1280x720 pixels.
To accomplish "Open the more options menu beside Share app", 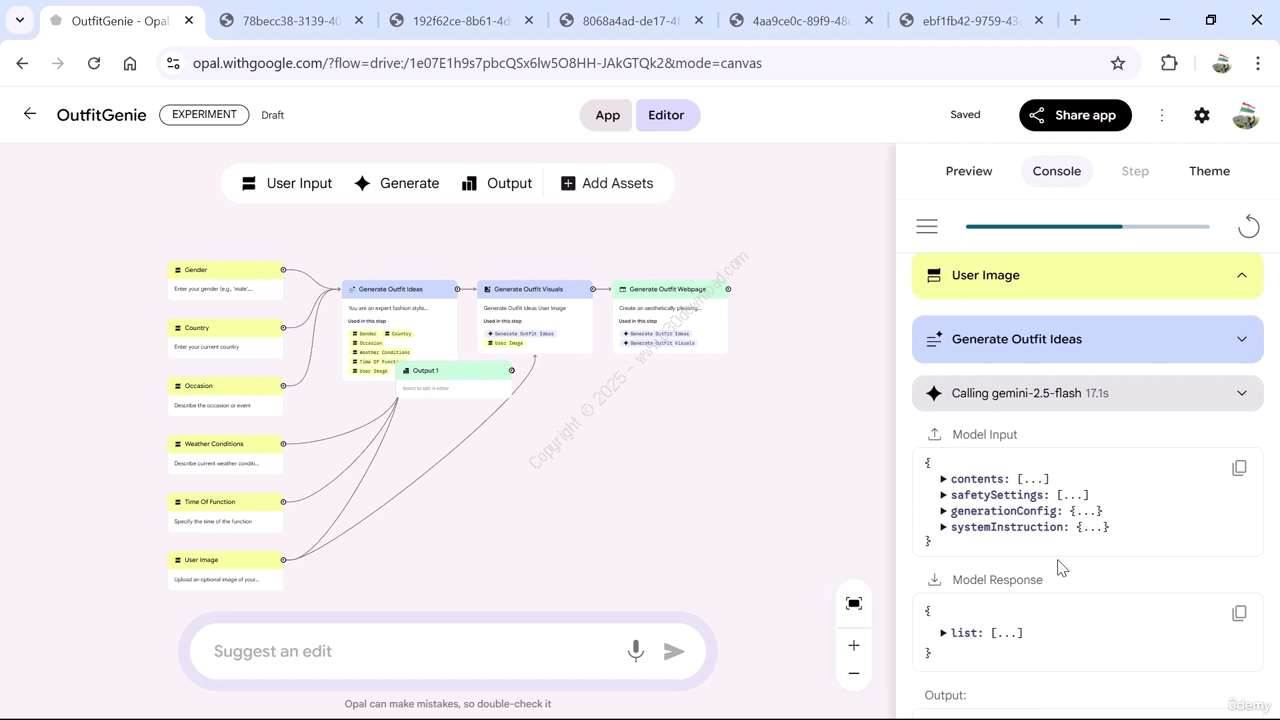I will (x=1162, y=115).
